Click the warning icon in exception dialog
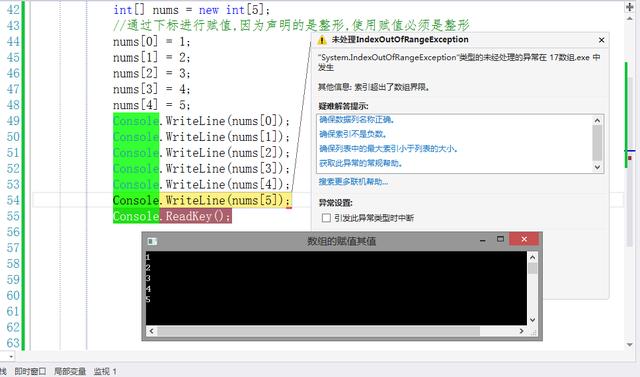Screen dimensions: 640x377 (322, 40)
